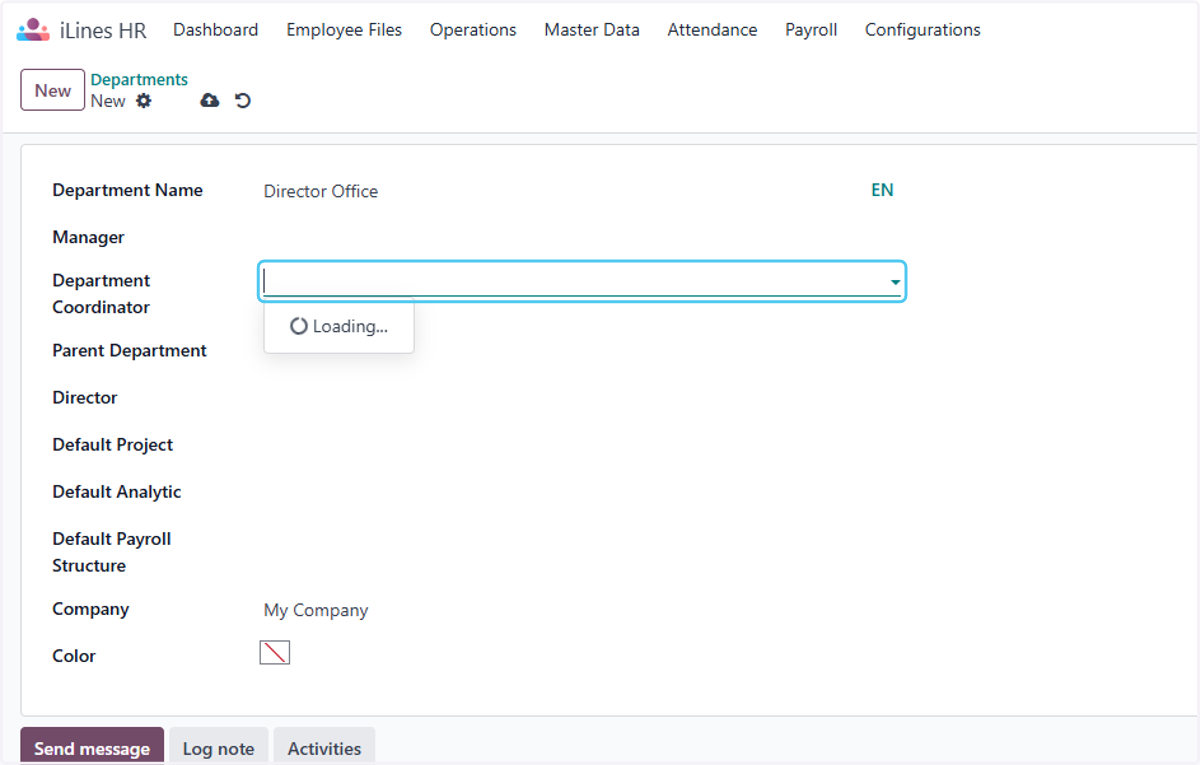
Task: Open the Operations menu
Action: (x=473, y=30)
